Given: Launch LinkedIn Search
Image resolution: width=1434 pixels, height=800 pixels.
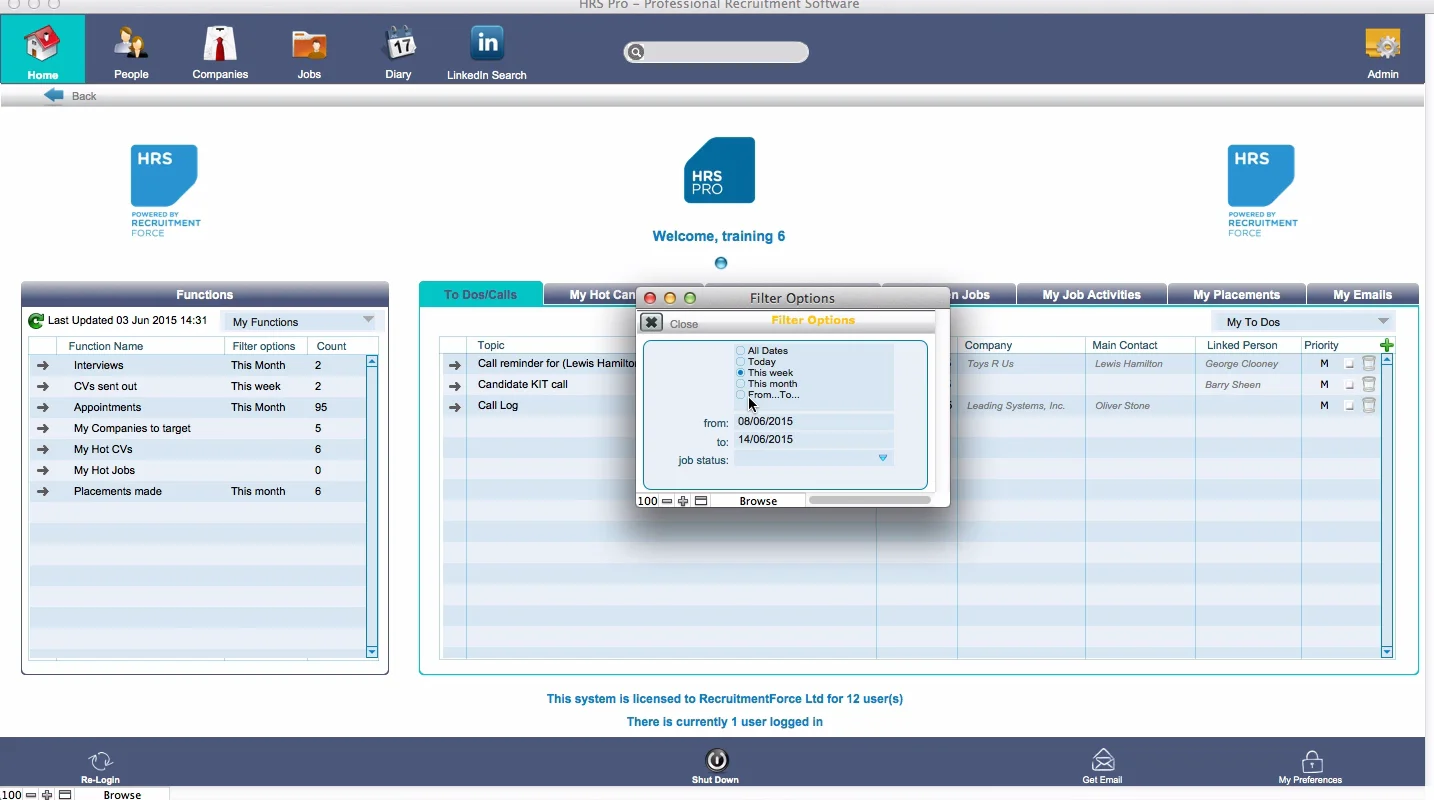Looking at the screenshot, I should pos(487,53).
